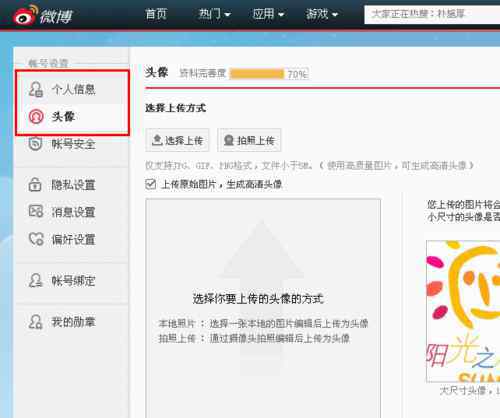Click the 消息设置 message icon
The height and width of the screenshot is (418, 500).
click(36, 211)
